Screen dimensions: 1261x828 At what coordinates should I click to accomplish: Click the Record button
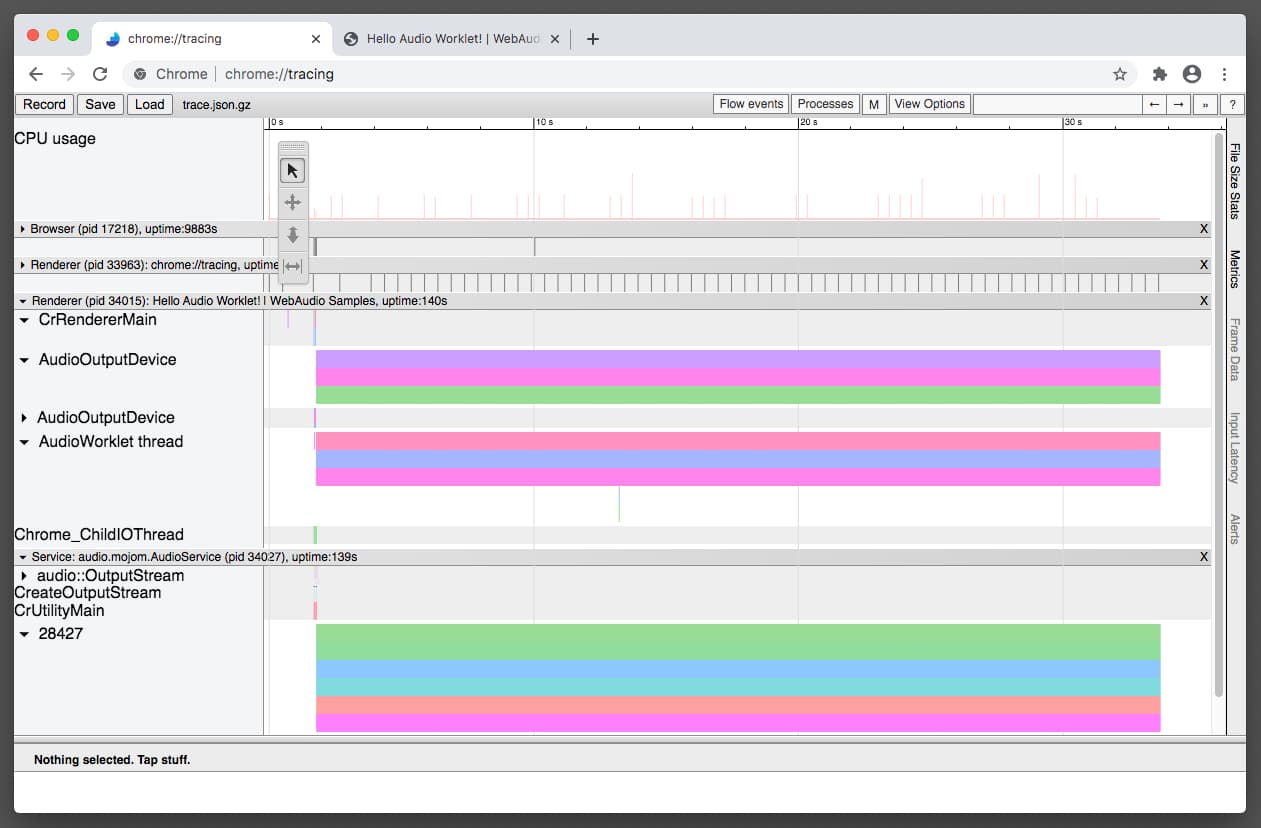point(43,104)
